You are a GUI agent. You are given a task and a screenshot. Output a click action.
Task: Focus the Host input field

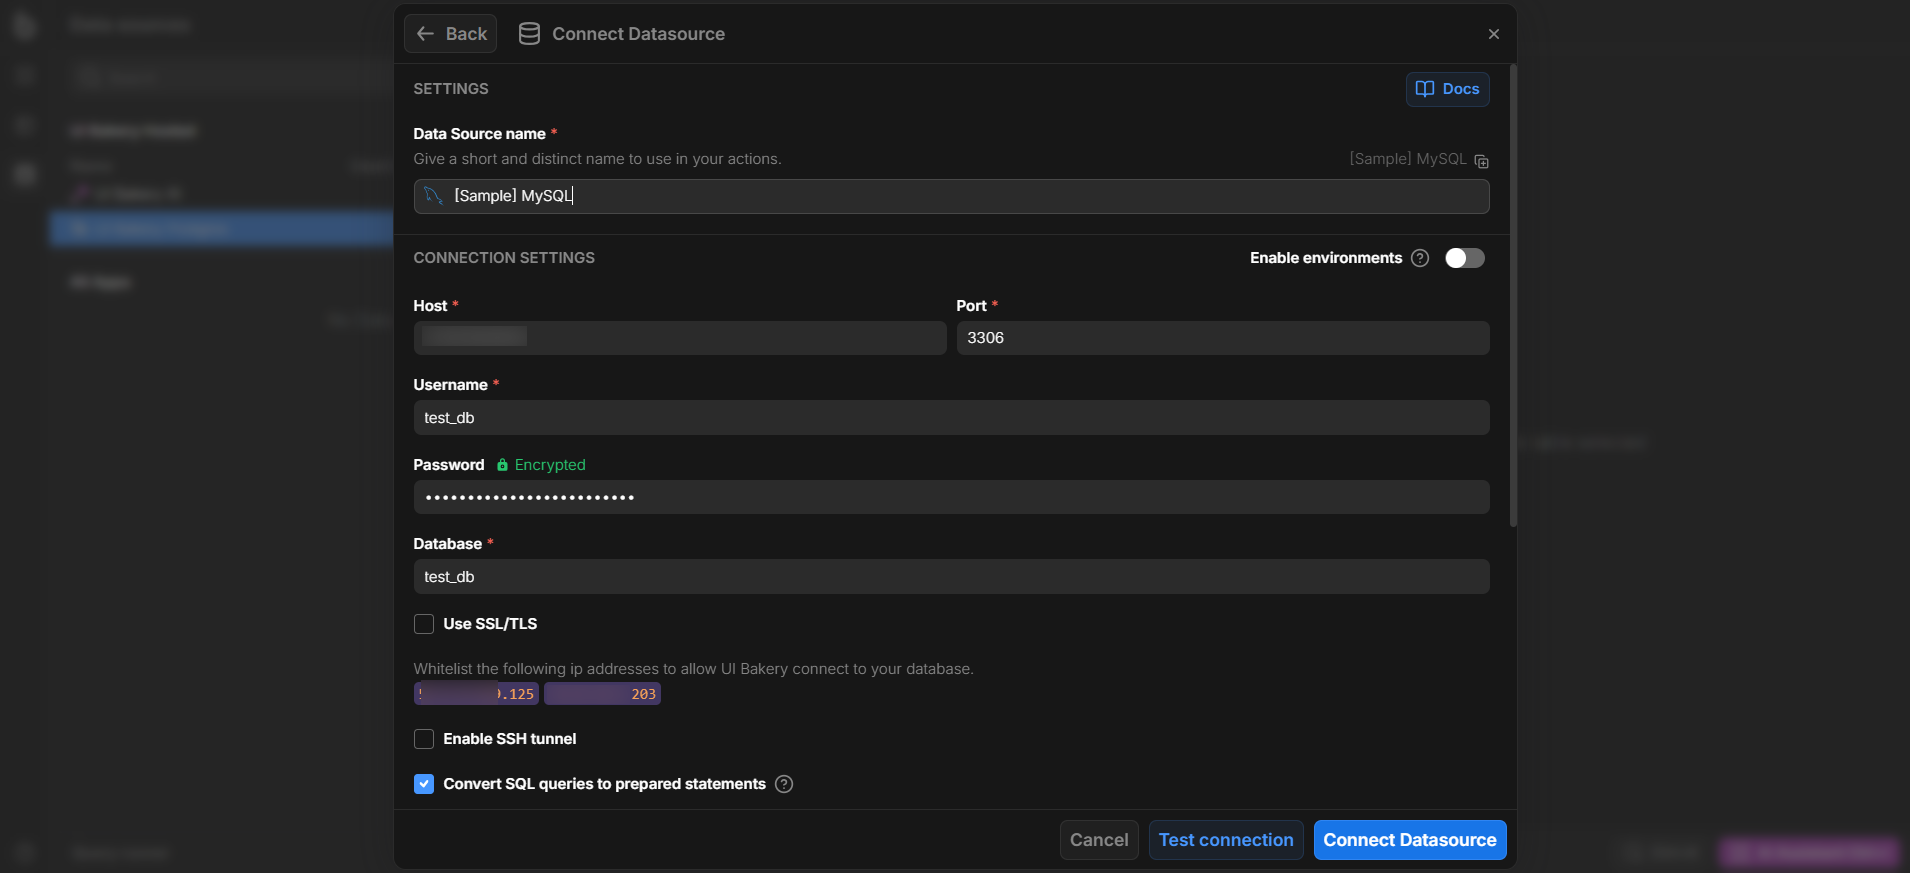click(x=680, y=338)
